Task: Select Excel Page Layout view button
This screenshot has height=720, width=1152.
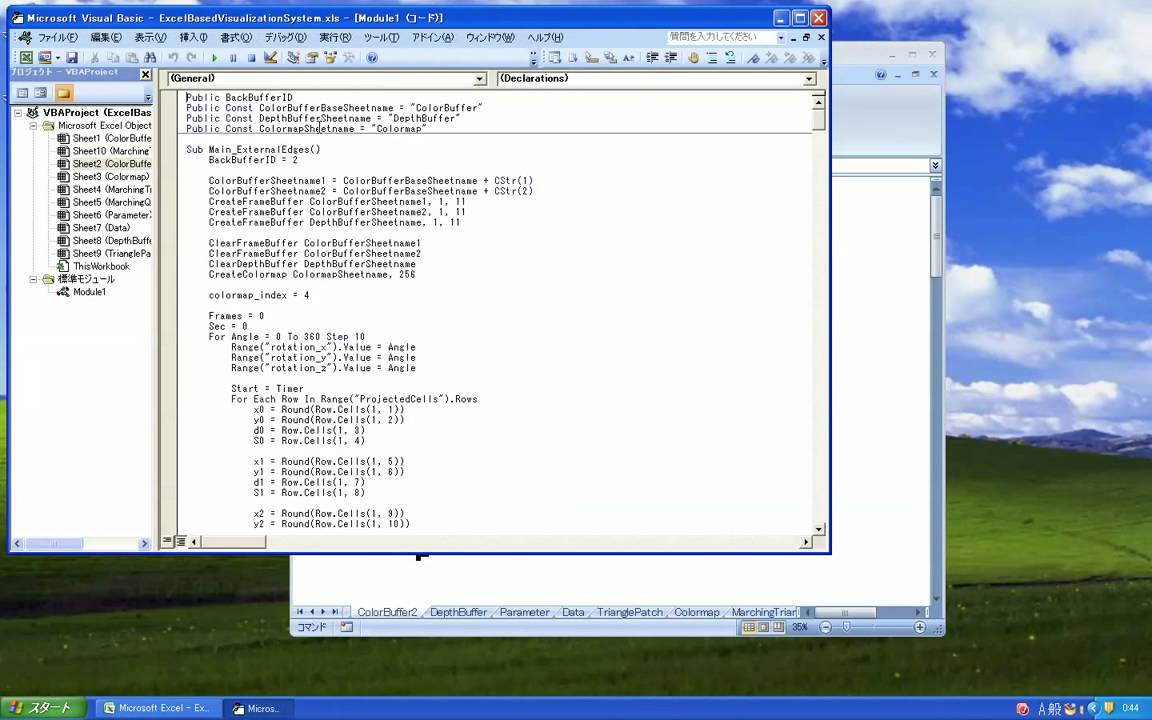Action: pos(763,627)
